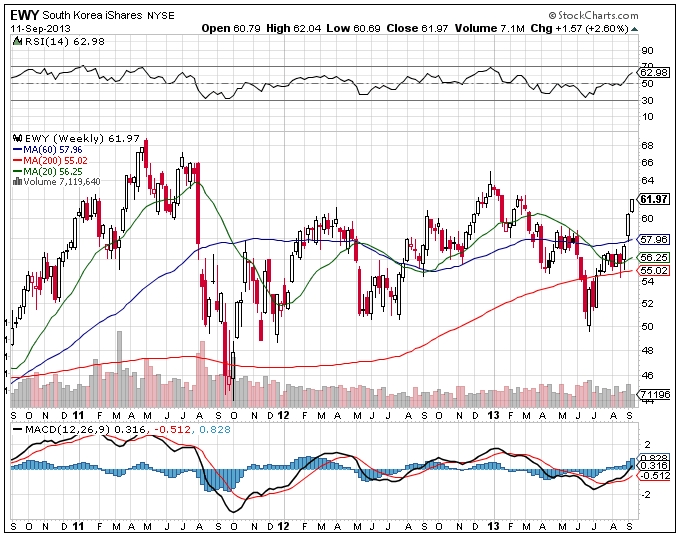Image resolution: width=679 pixels, height=536 pixels.
Task: Click the RSI(14) 62.98 indicator label
Action: click(x=65, y=42)
